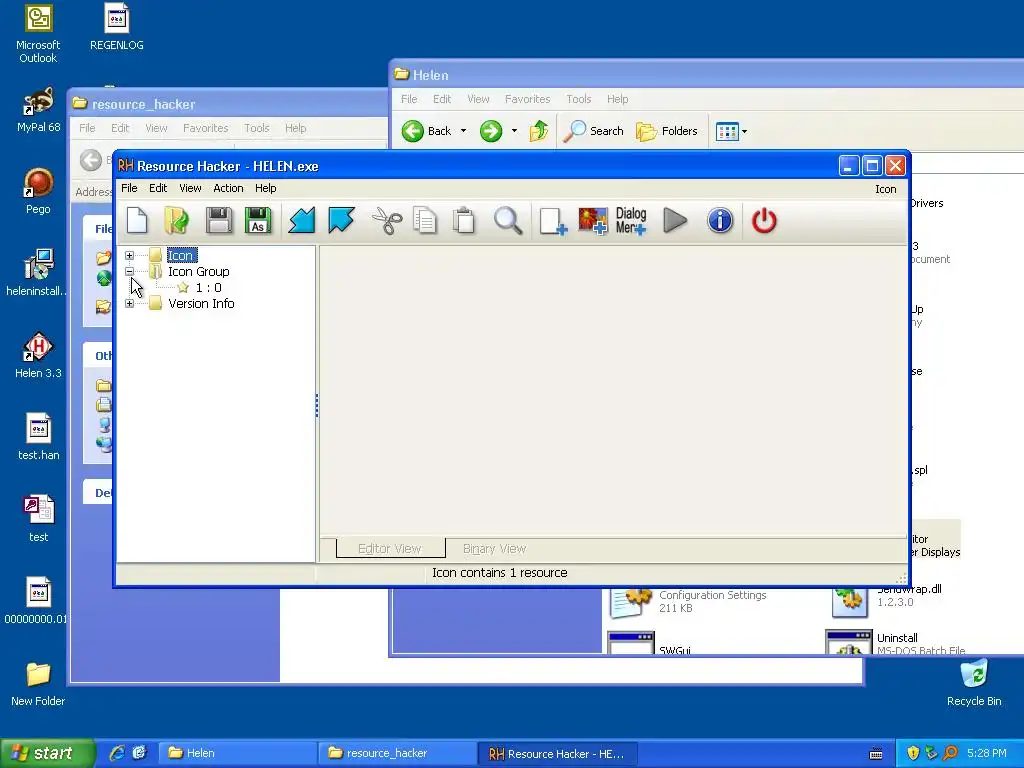Click the red power Exit icon
The height and width of the screenshot is (768, 1024).
pyautogui.click(x=763, y=220)
